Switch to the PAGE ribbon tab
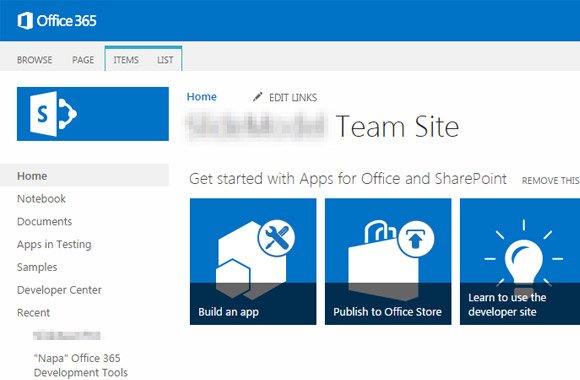The height and width of the screenshot is (380, 580). (83, 60)
